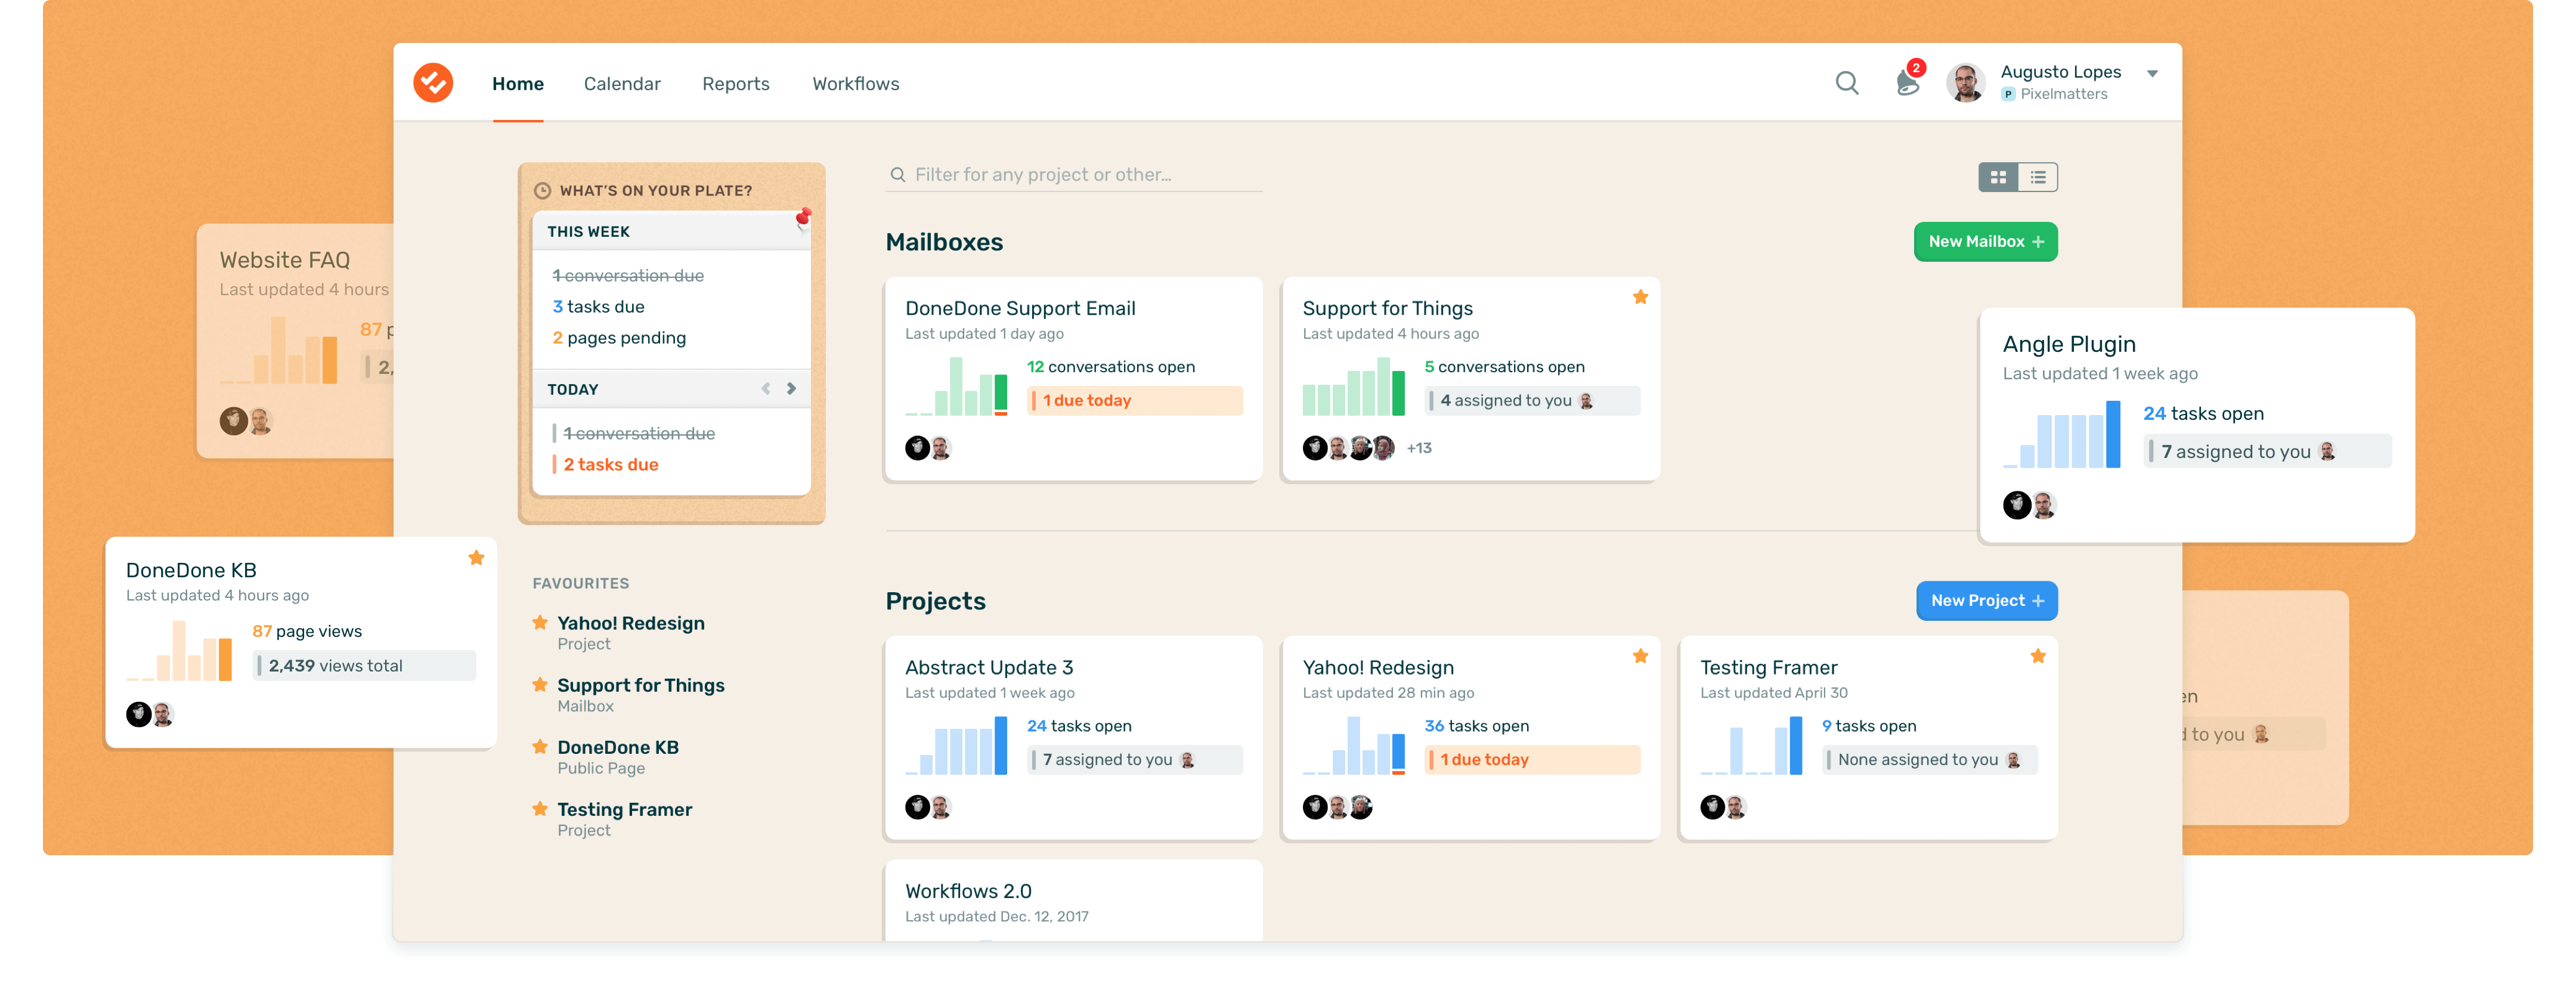Click the DoneDone checkmark logo
The image size is (2576, 984).
pyautogui.click(x=433, y=83)
